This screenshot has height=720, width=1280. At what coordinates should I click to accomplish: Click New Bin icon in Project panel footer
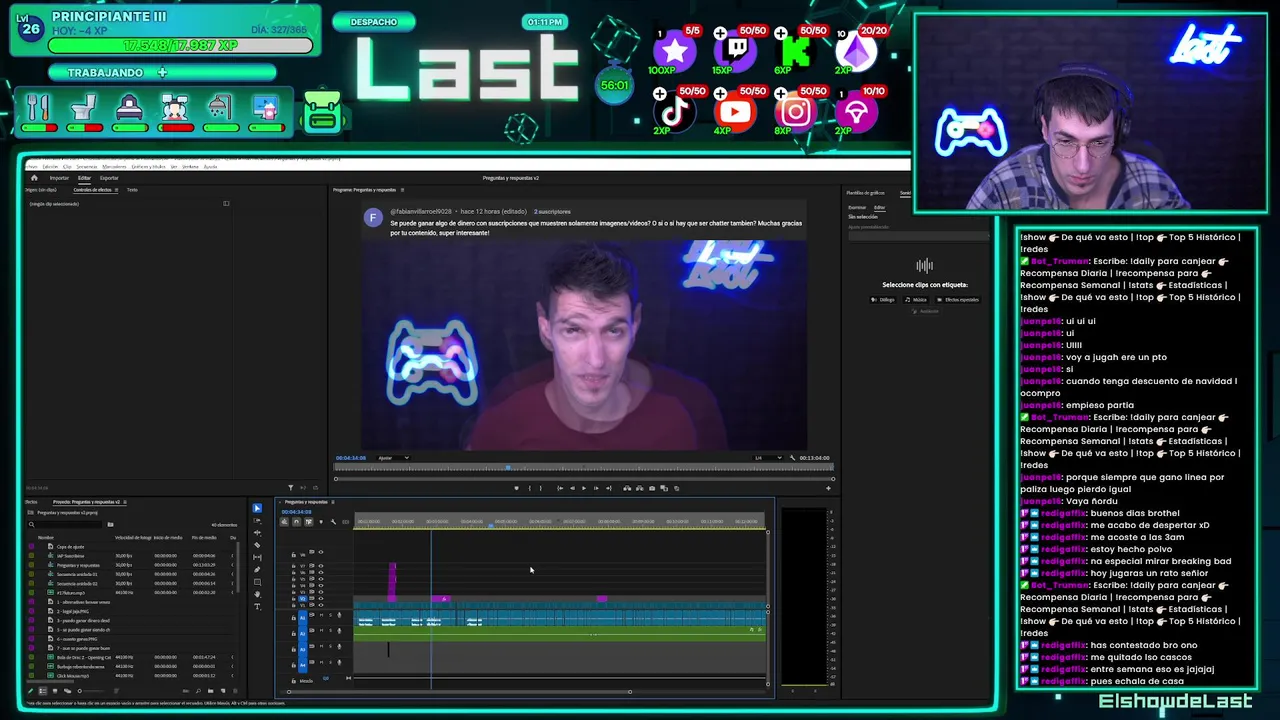click(210, 691)
